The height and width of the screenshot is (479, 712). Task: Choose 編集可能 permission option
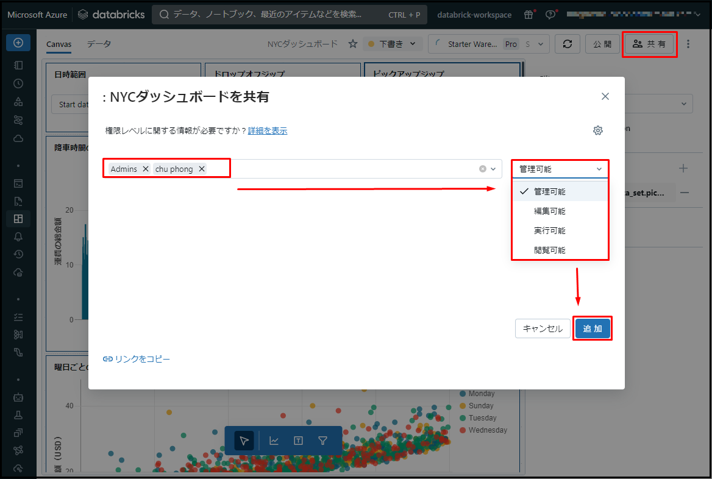[x=549, y=211]
